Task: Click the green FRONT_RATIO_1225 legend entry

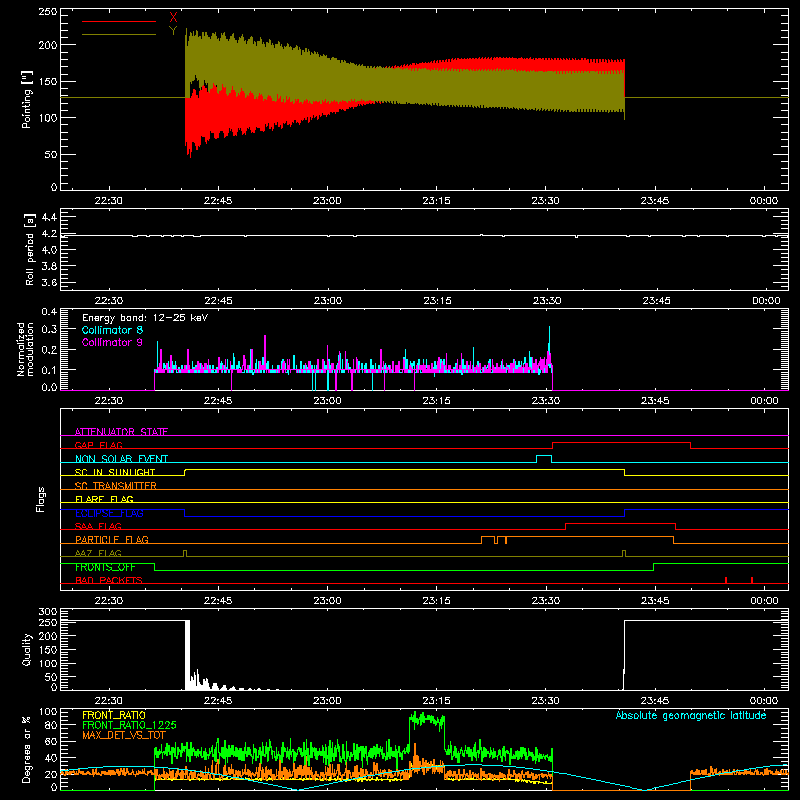Action: (x=130, y=725)
